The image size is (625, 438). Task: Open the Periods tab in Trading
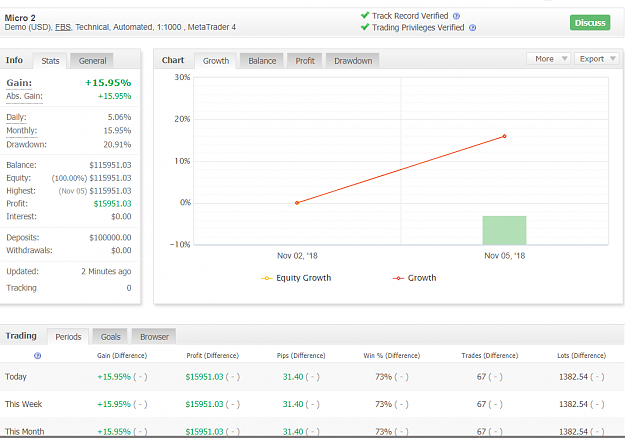tap(68, 337)
